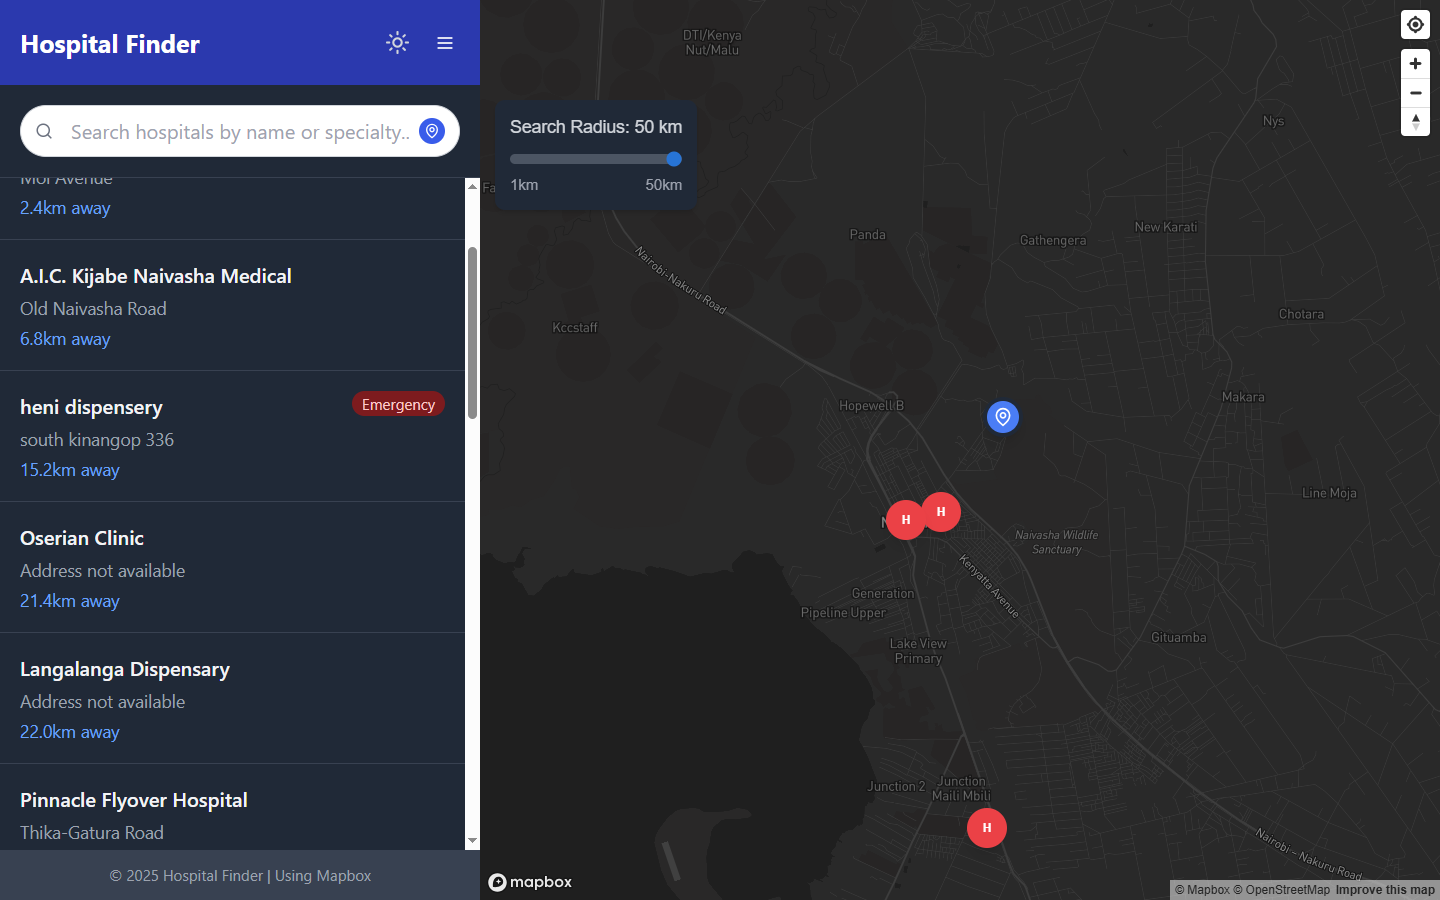Click the Chotara map label
The width and height of the screenshot is (1440, 900).
1301,314
